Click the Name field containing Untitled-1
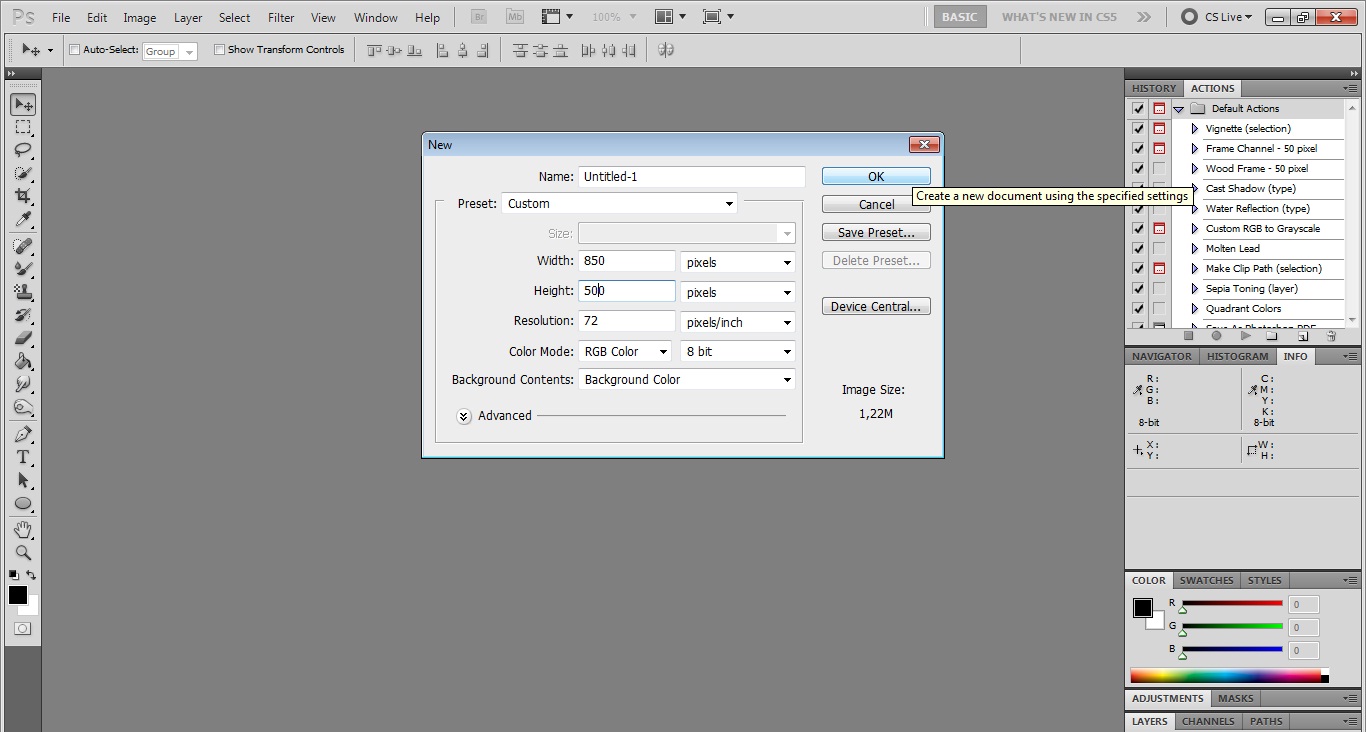This screenshot has width=1366, height=732. (691, 177)
